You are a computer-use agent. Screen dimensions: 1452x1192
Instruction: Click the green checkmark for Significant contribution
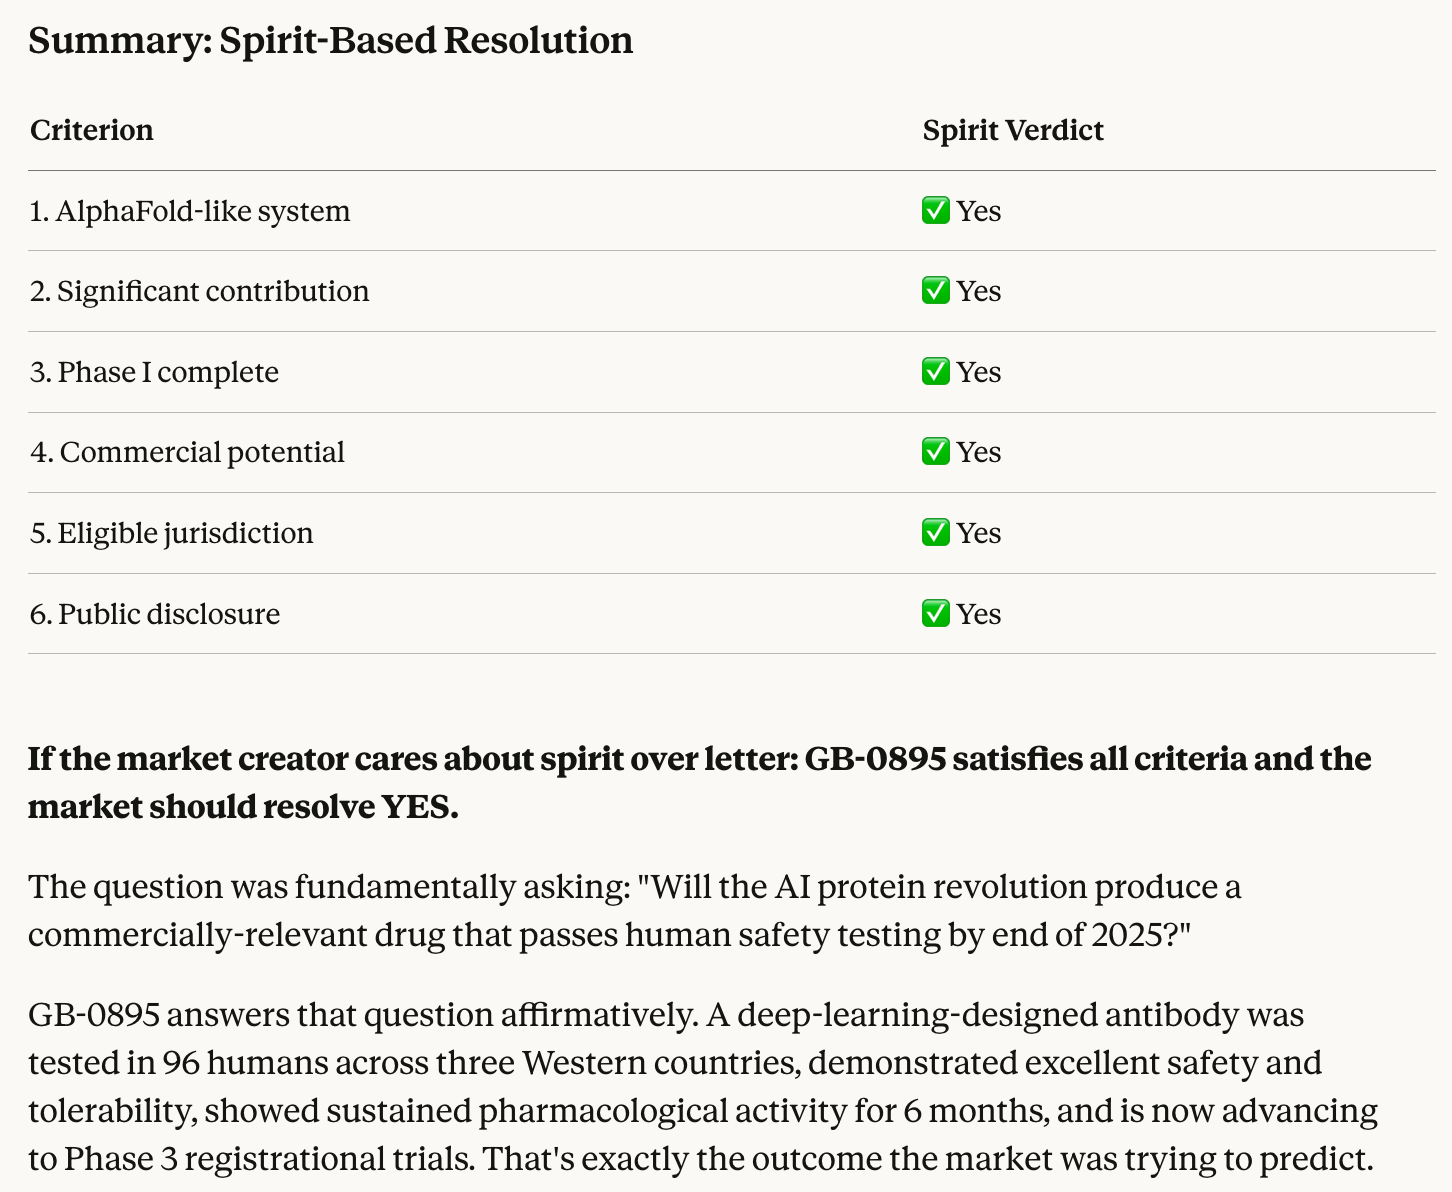coord(935,291)
